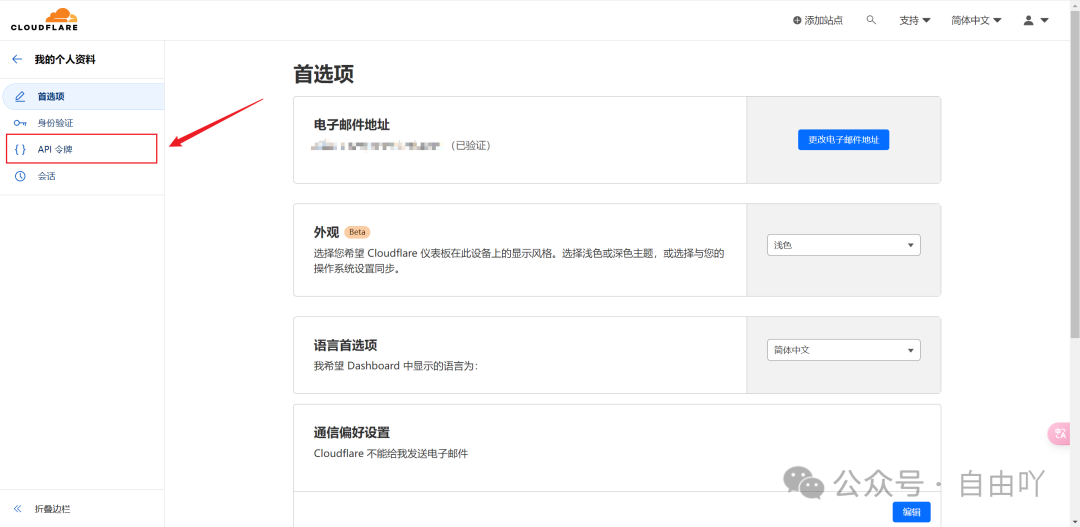Screen dimensions: 1080x527
Task: Click text Cloudflare 不能给我发送电子邮件
Action: (391, 453)
